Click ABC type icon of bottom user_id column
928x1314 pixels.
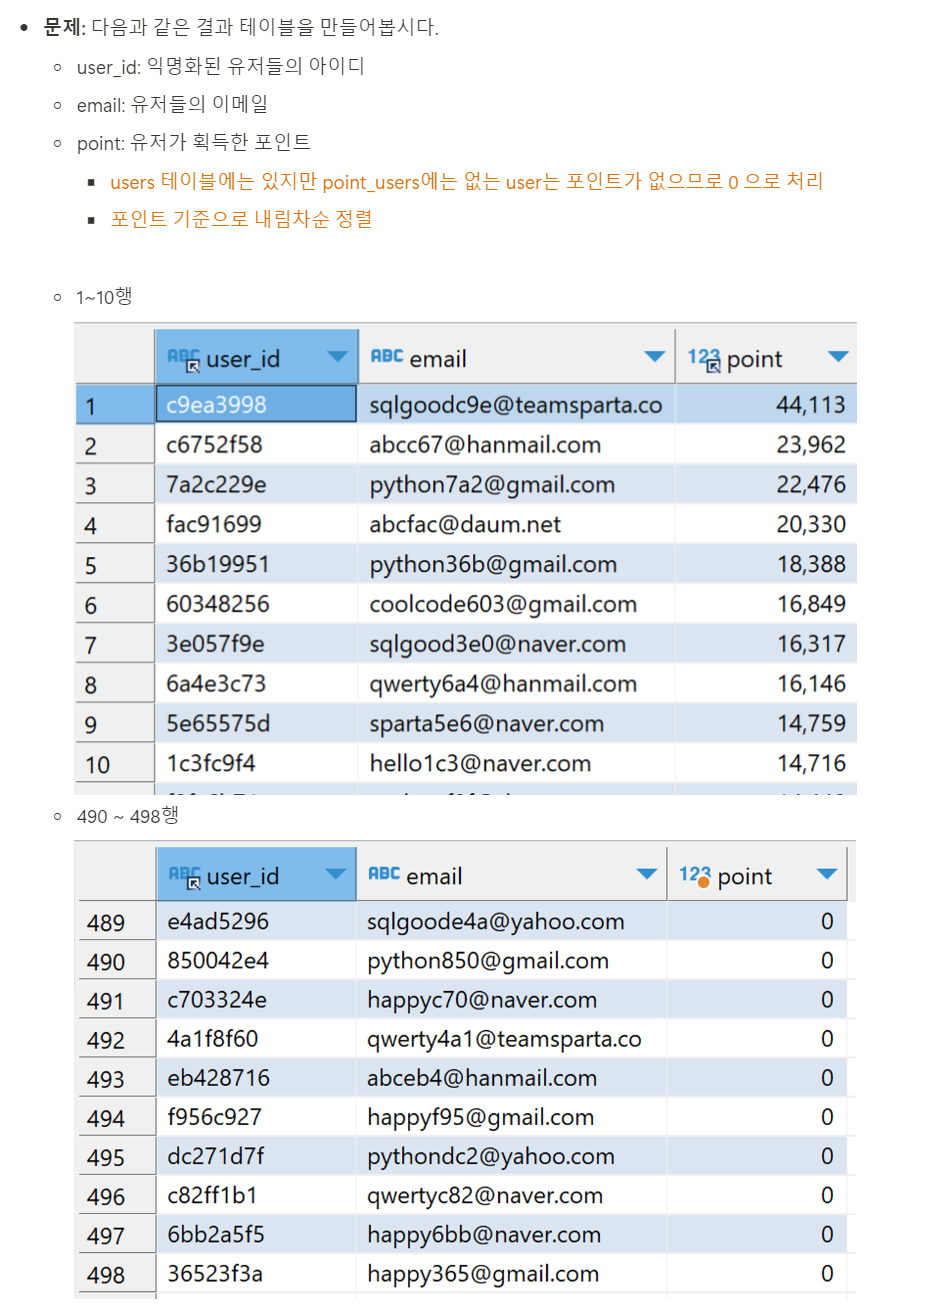185,877
